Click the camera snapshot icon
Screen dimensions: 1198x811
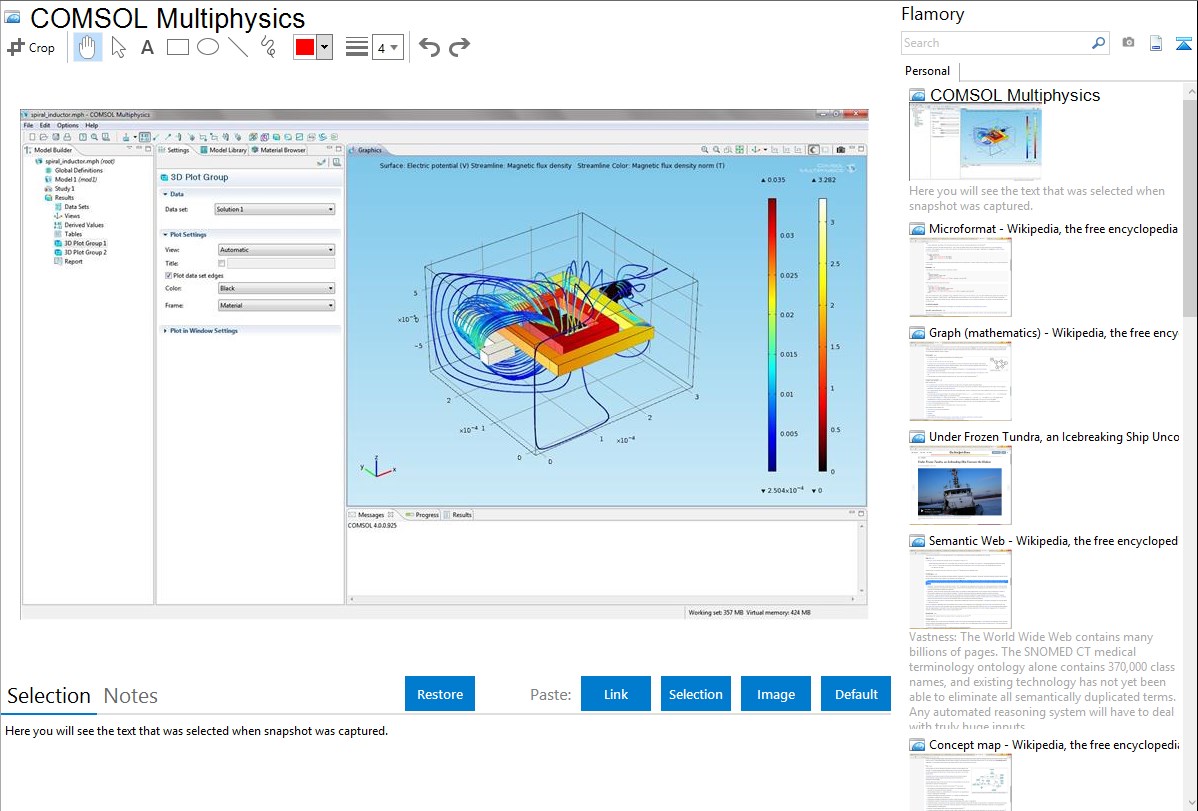click(1128, 43)
